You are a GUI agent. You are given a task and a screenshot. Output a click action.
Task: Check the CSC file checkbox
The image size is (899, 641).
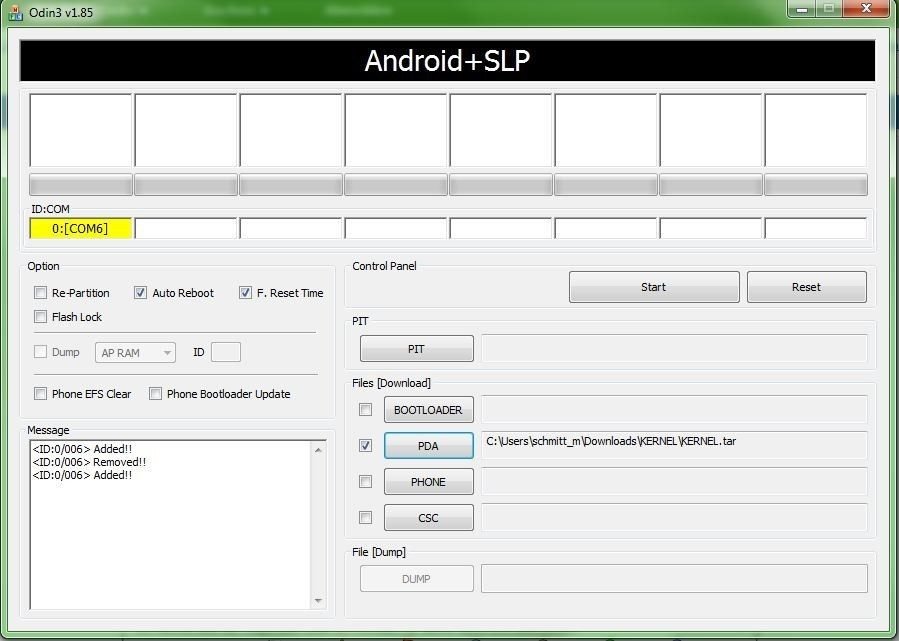pos(365,518)
